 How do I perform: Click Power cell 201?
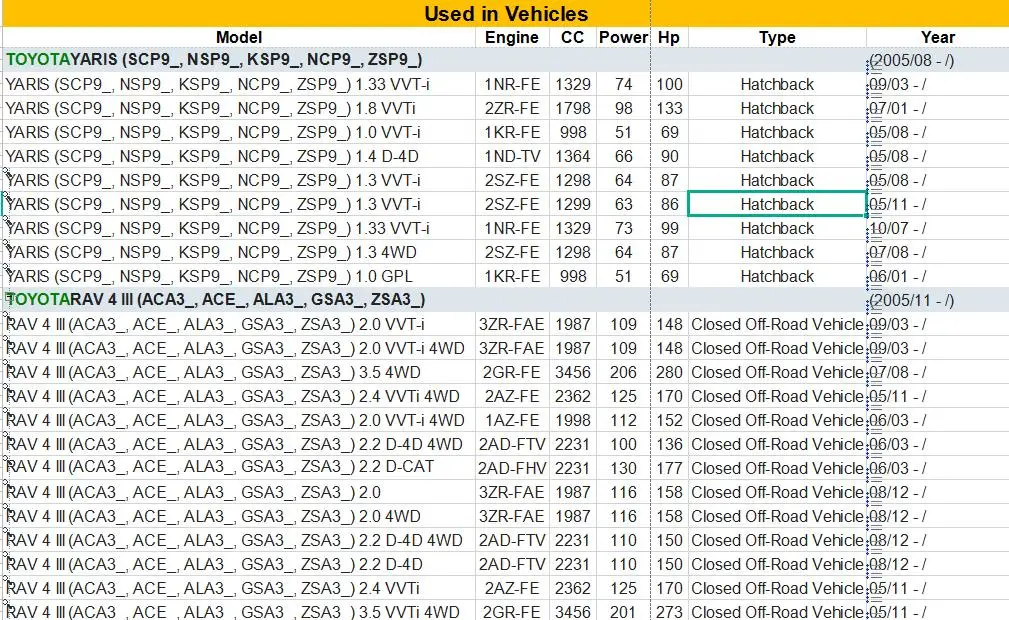tap(623, 611)
